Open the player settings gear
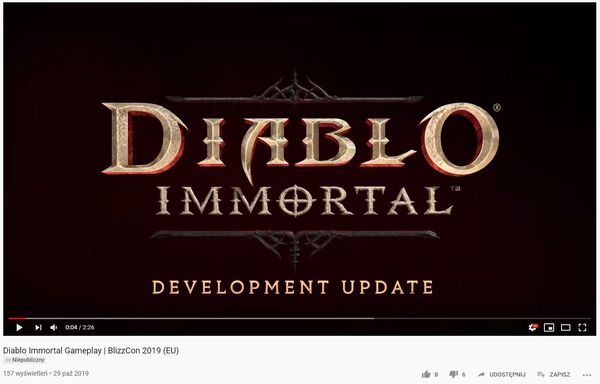 (532, 327)
